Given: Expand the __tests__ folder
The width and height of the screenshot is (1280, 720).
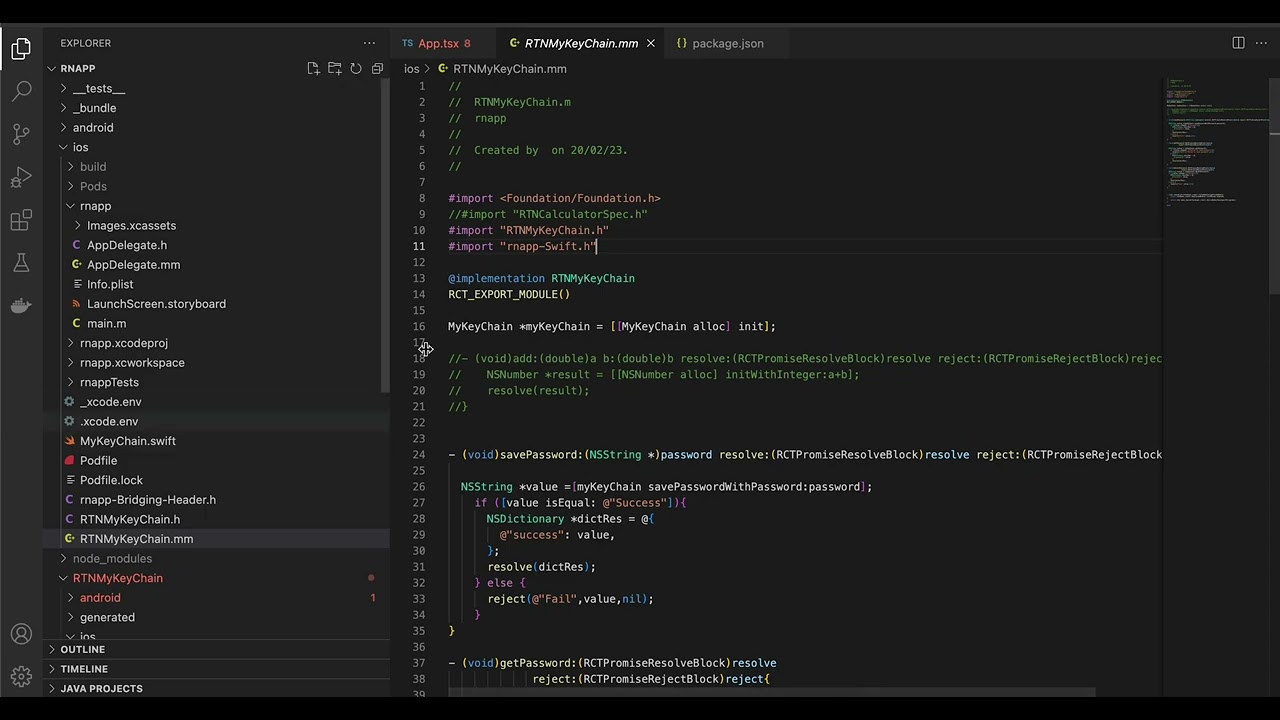Looking at the screenshot, I should (99, 88).
